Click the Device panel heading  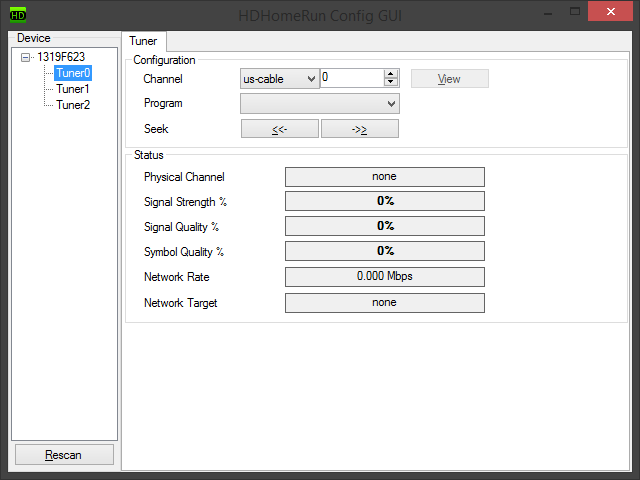click(x=34, y=38)
